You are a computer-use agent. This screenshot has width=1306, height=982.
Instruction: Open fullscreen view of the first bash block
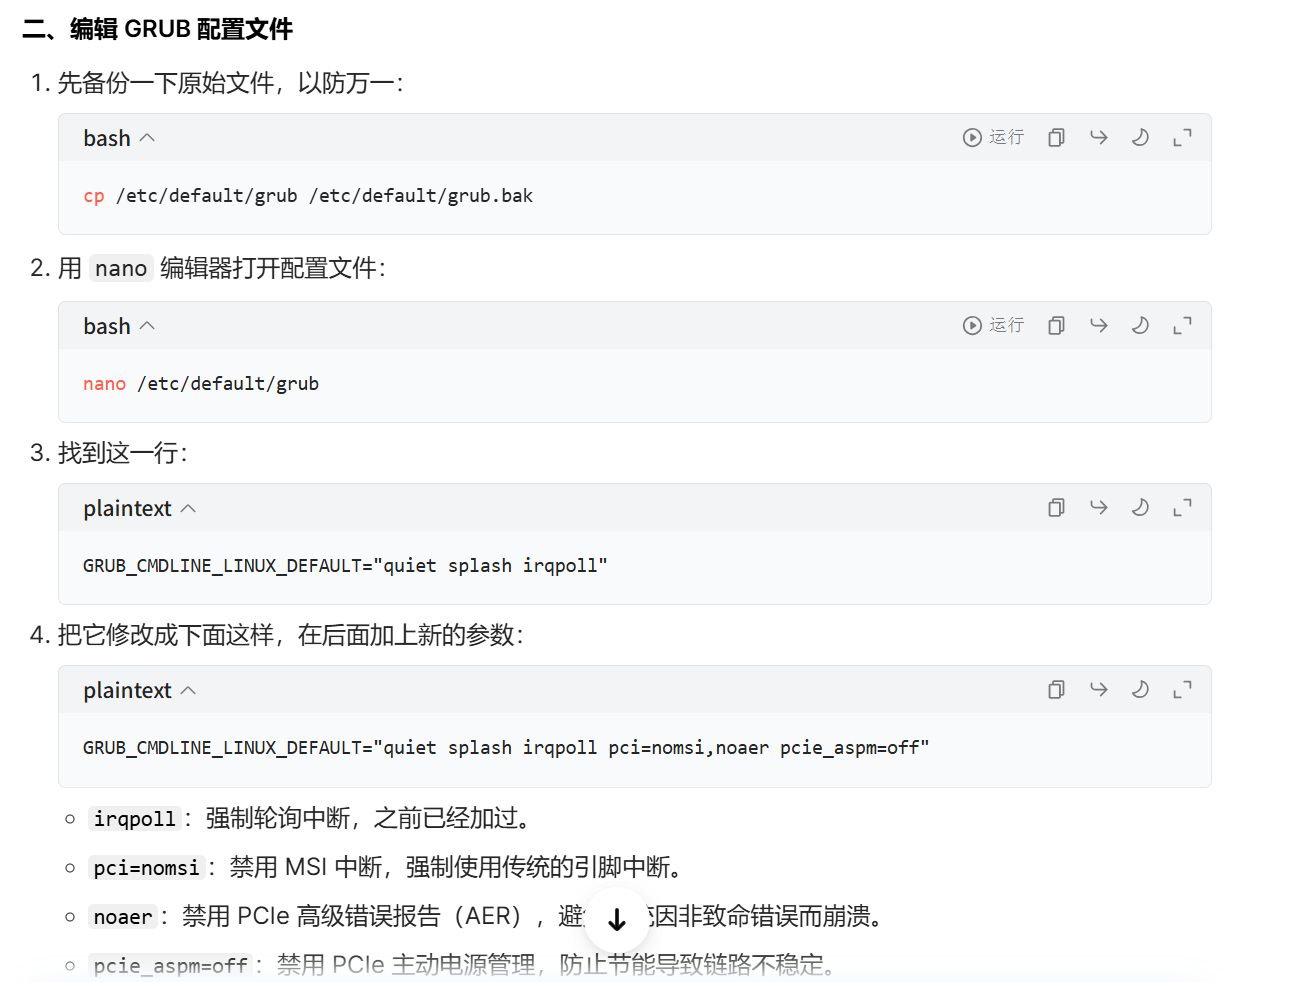coord(1182,137)
